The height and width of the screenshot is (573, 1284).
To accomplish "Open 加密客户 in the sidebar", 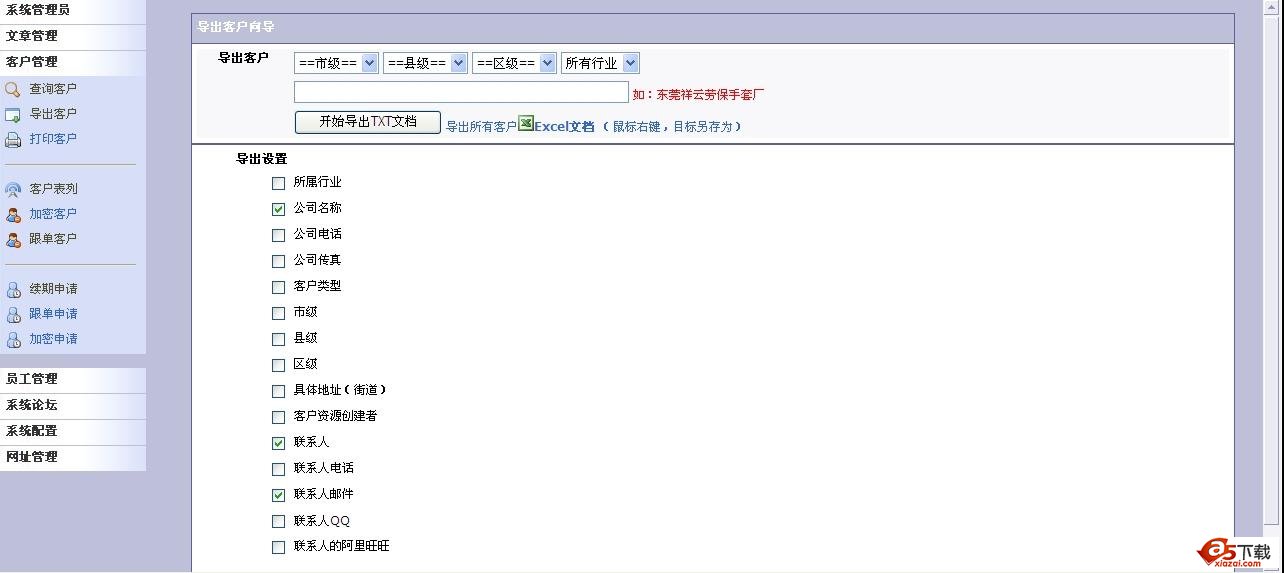I will tap(53, 214).
